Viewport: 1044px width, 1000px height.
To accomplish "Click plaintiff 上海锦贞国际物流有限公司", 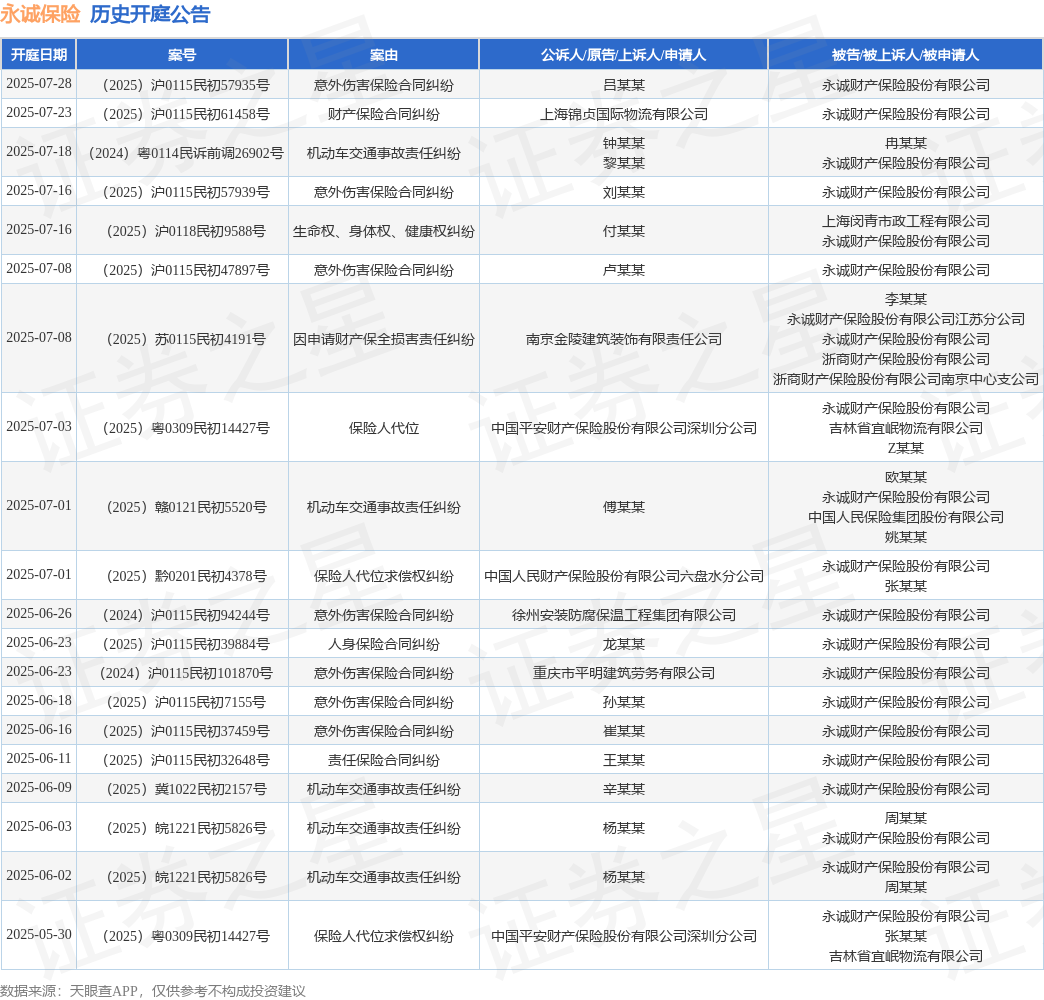I will tap(624, 115).
